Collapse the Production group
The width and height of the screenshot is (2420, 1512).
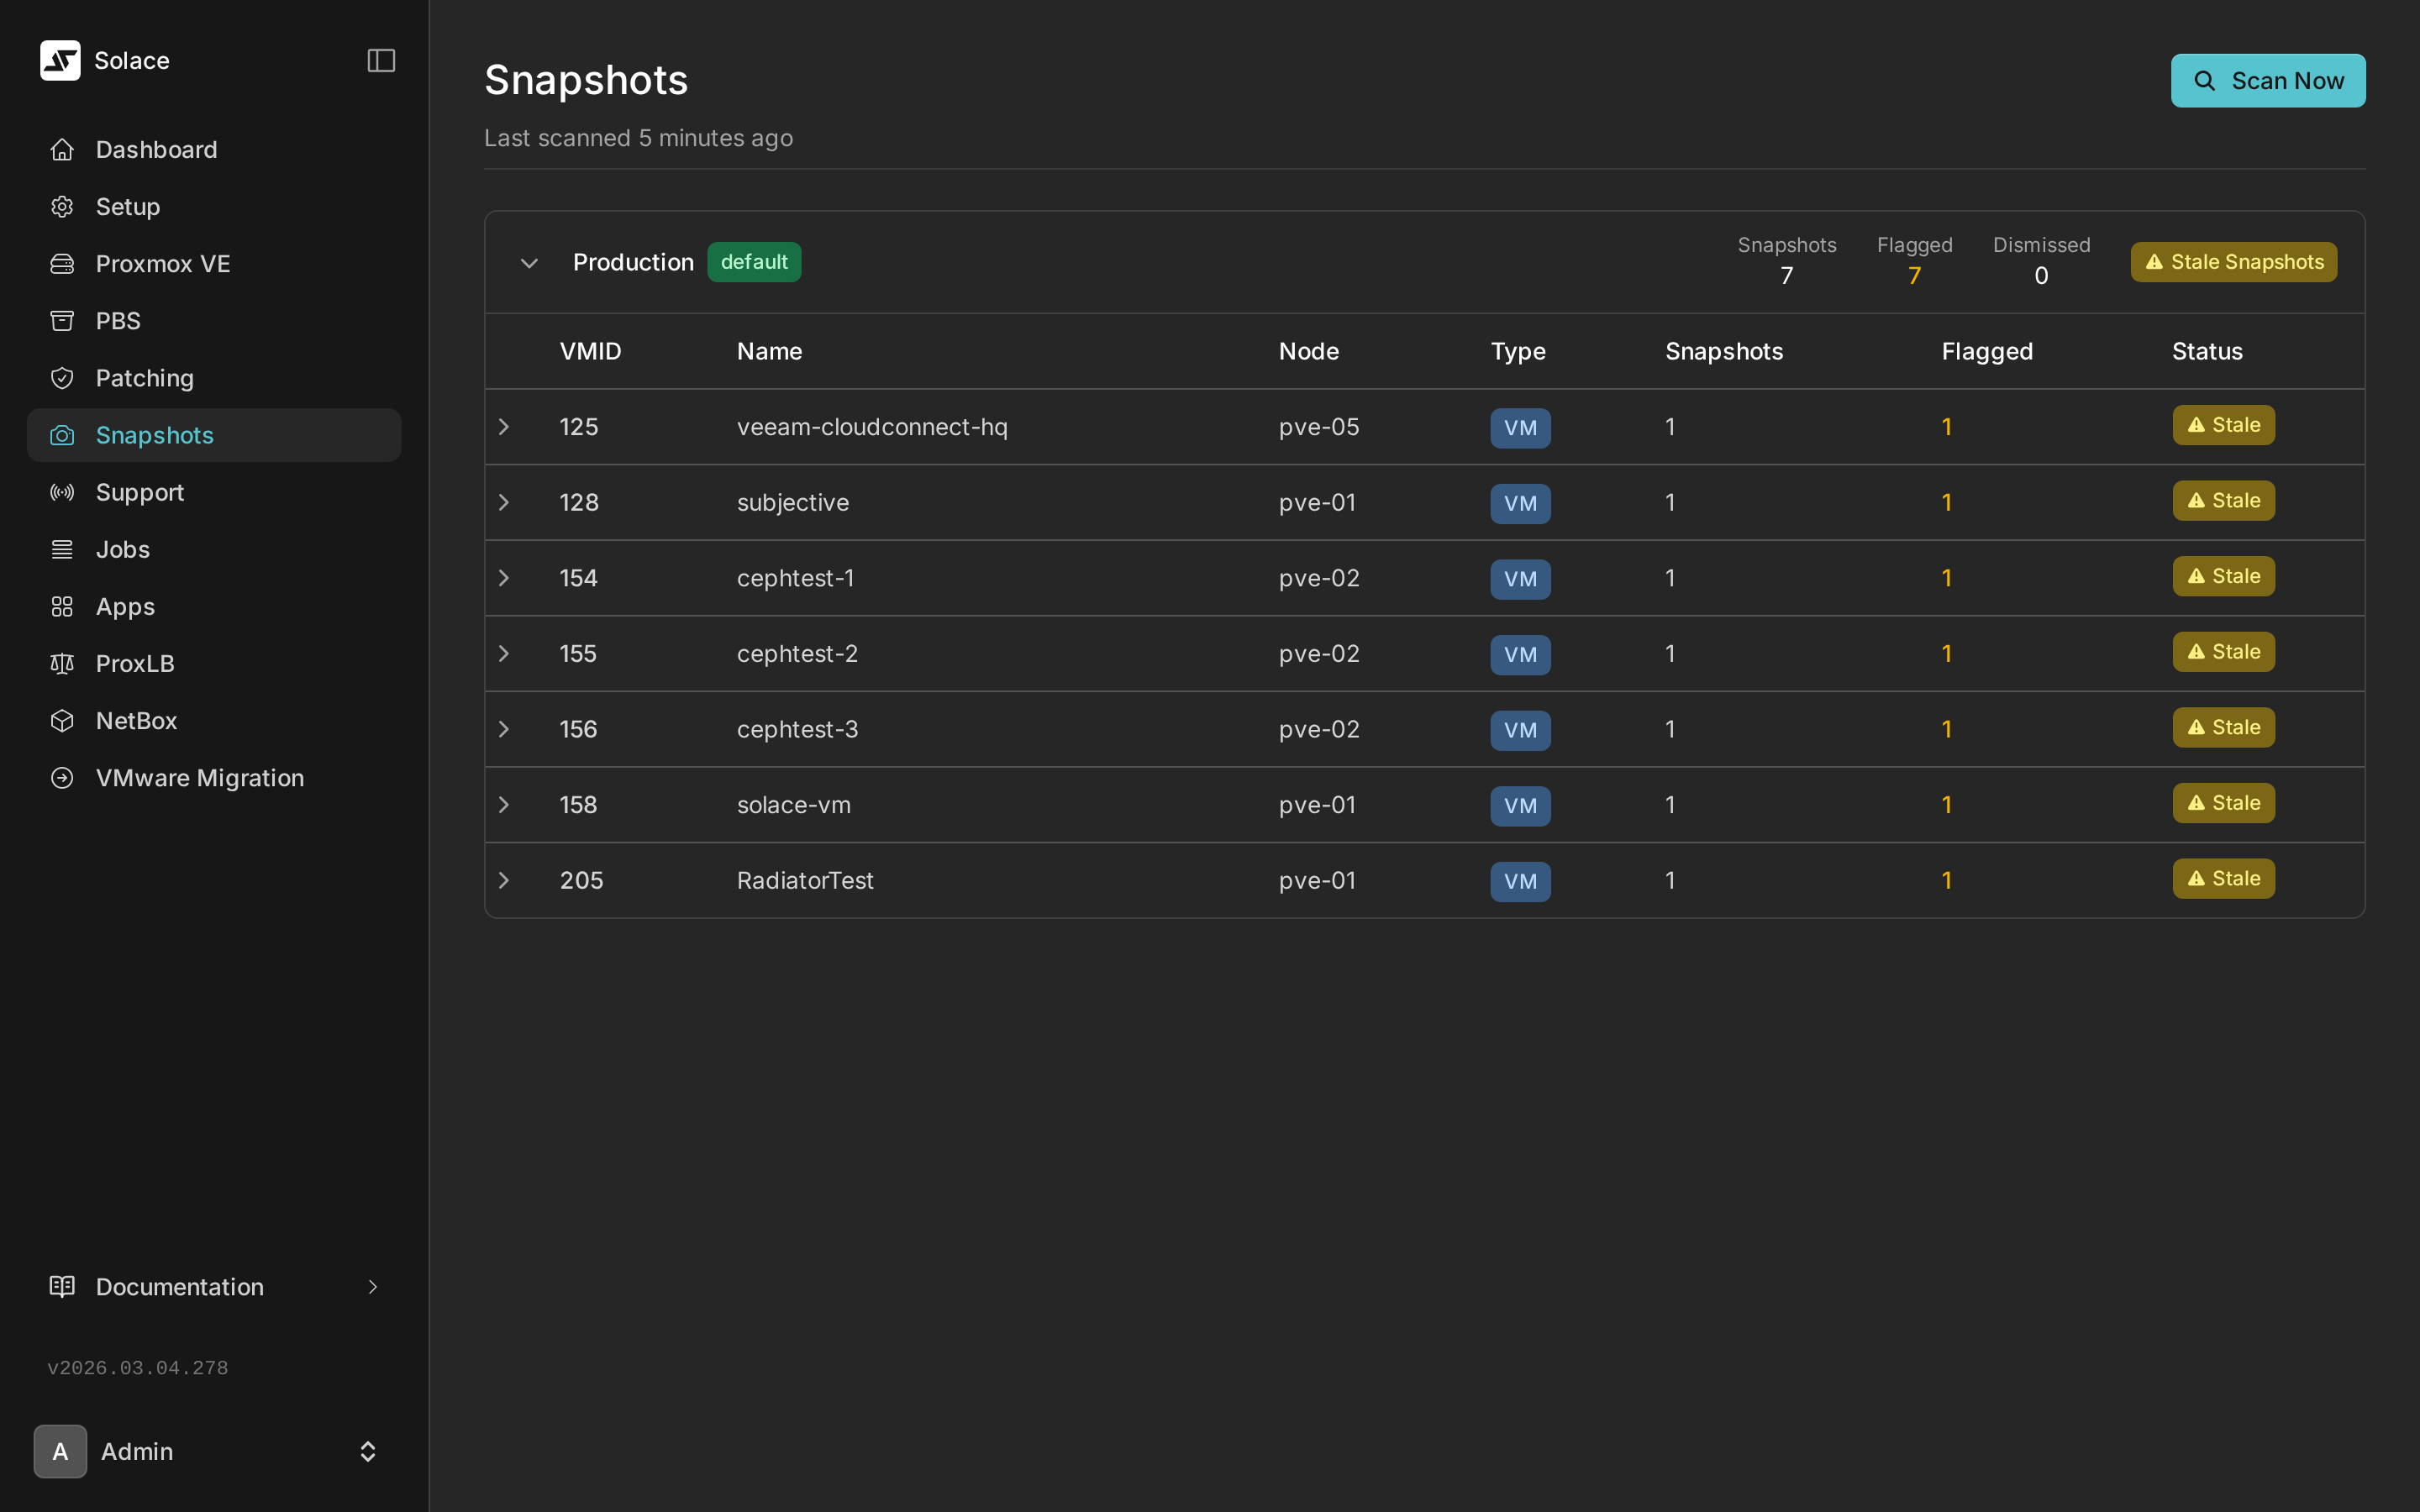[528, 262]
